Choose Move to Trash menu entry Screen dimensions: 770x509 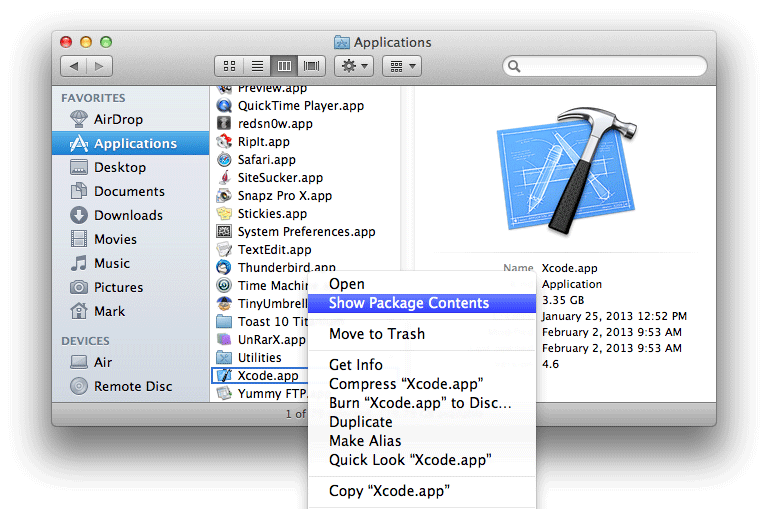377,334
